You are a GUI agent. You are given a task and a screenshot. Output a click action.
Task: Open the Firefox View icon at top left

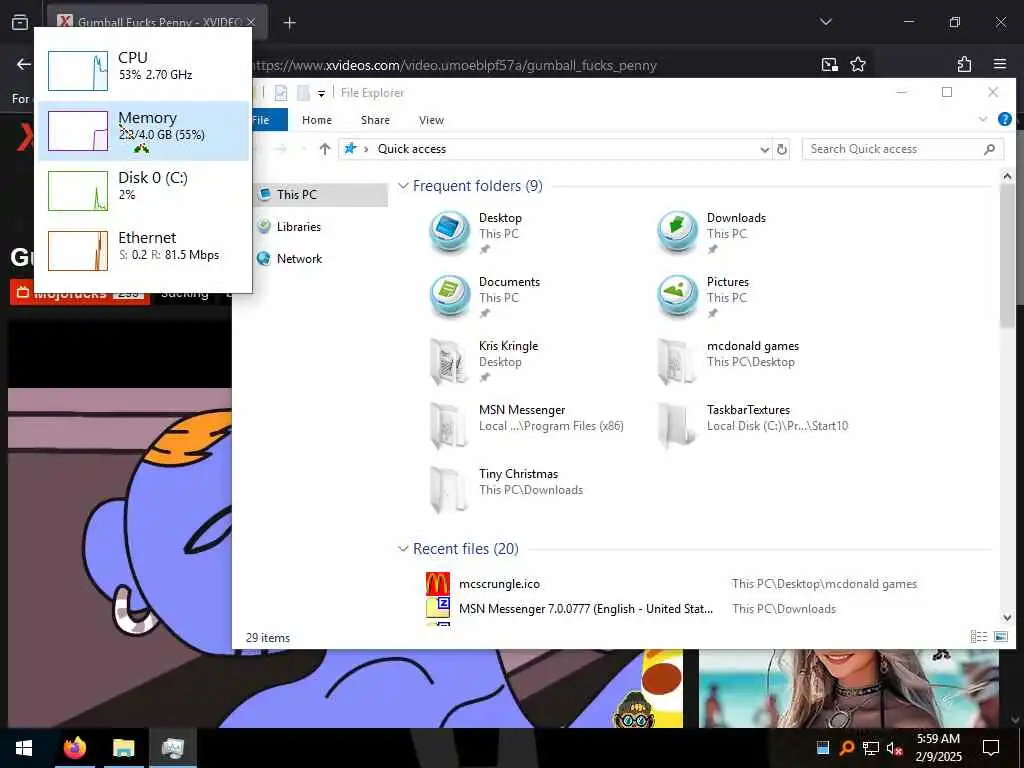(x=20, y=22)
